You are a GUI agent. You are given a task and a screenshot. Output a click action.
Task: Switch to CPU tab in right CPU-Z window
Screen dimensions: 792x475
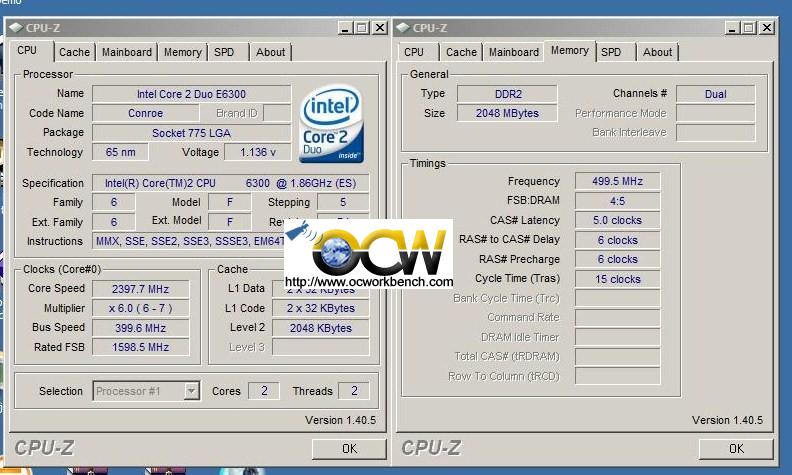414,52
